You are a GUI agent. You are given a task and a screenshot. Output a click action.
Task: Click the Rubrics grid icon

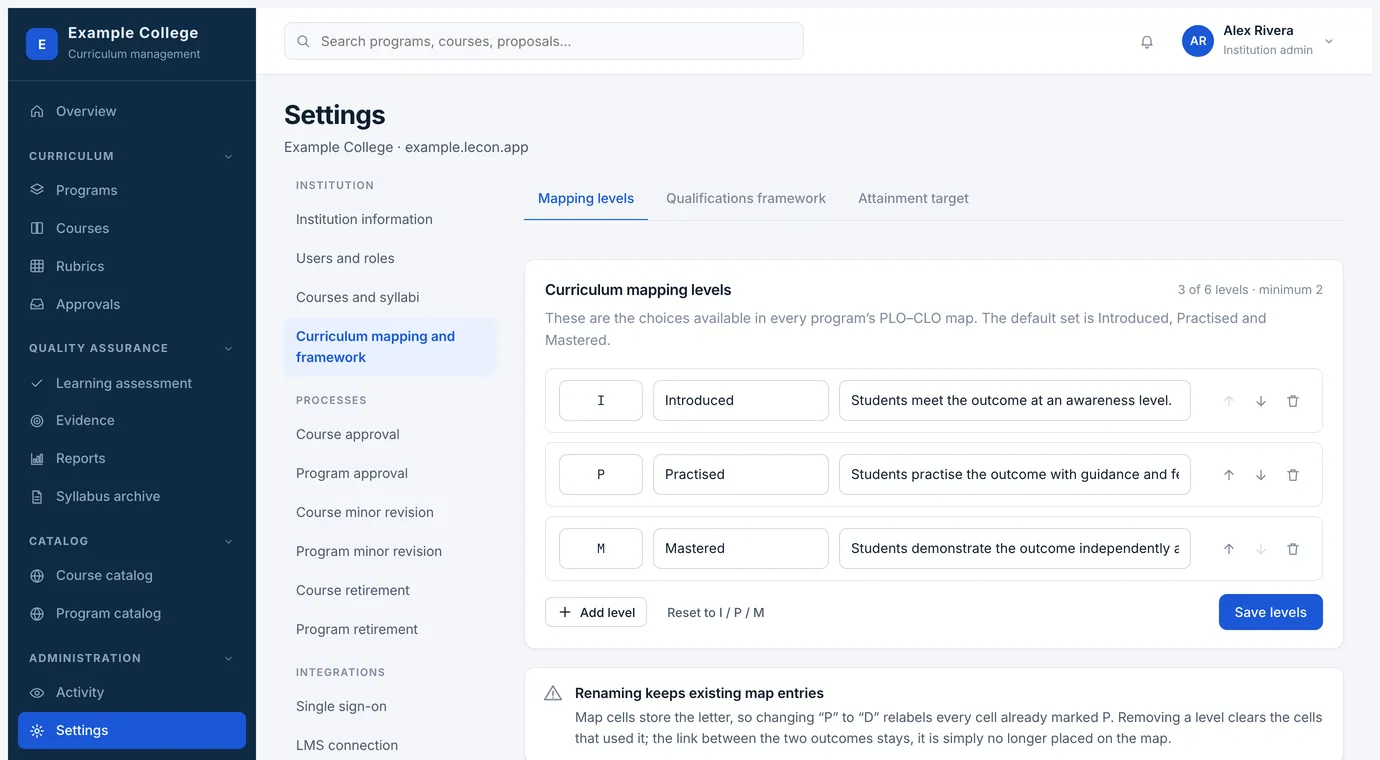[37, 266]
